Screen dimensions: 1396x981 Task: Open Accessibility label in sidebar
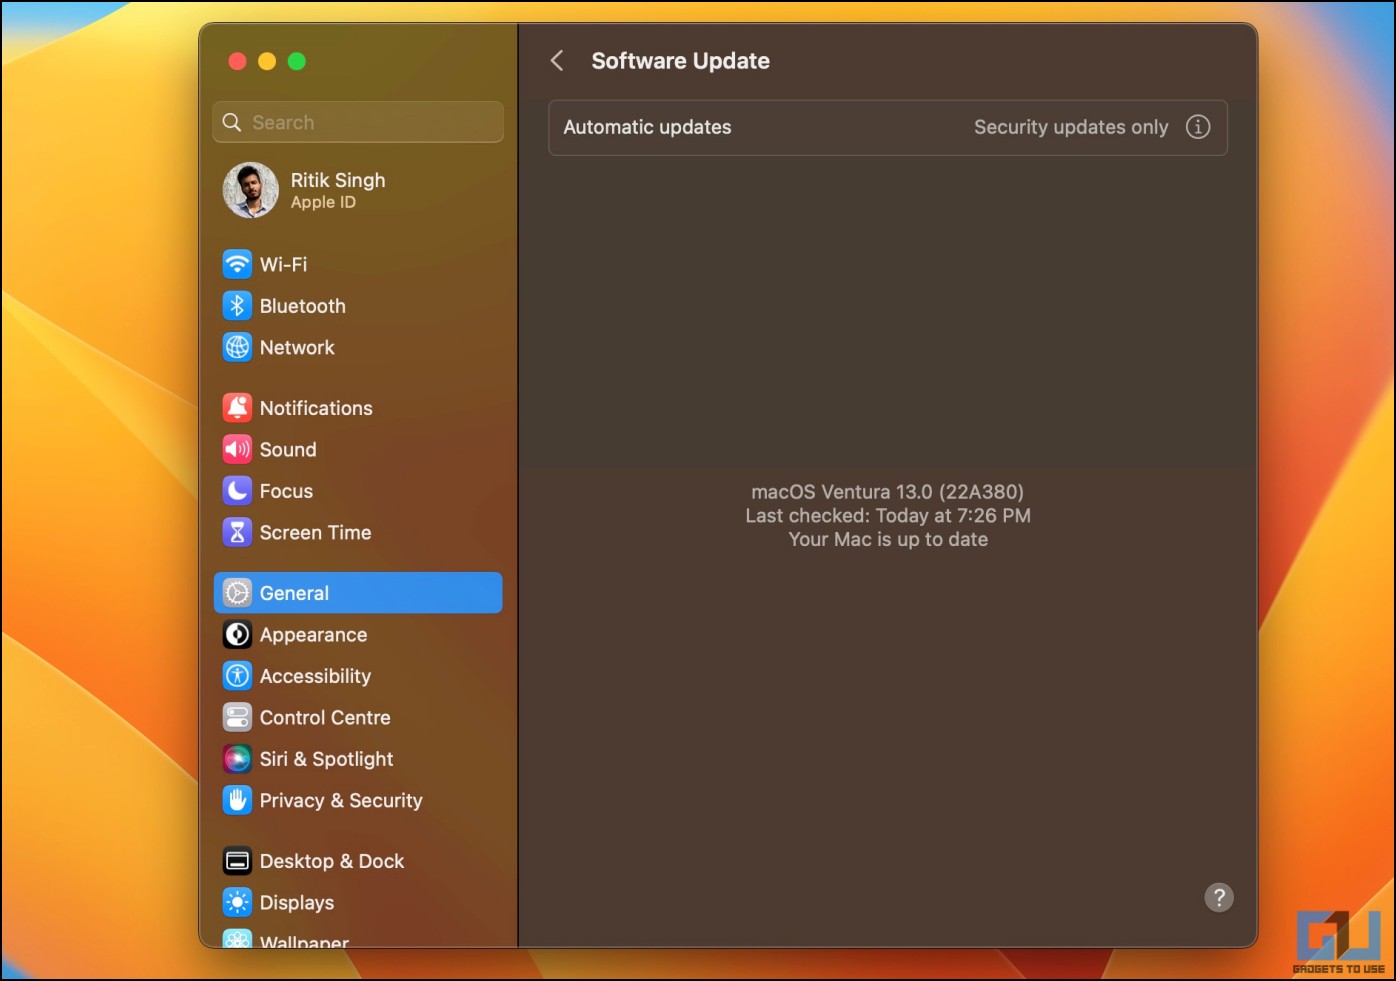[315, 676]
